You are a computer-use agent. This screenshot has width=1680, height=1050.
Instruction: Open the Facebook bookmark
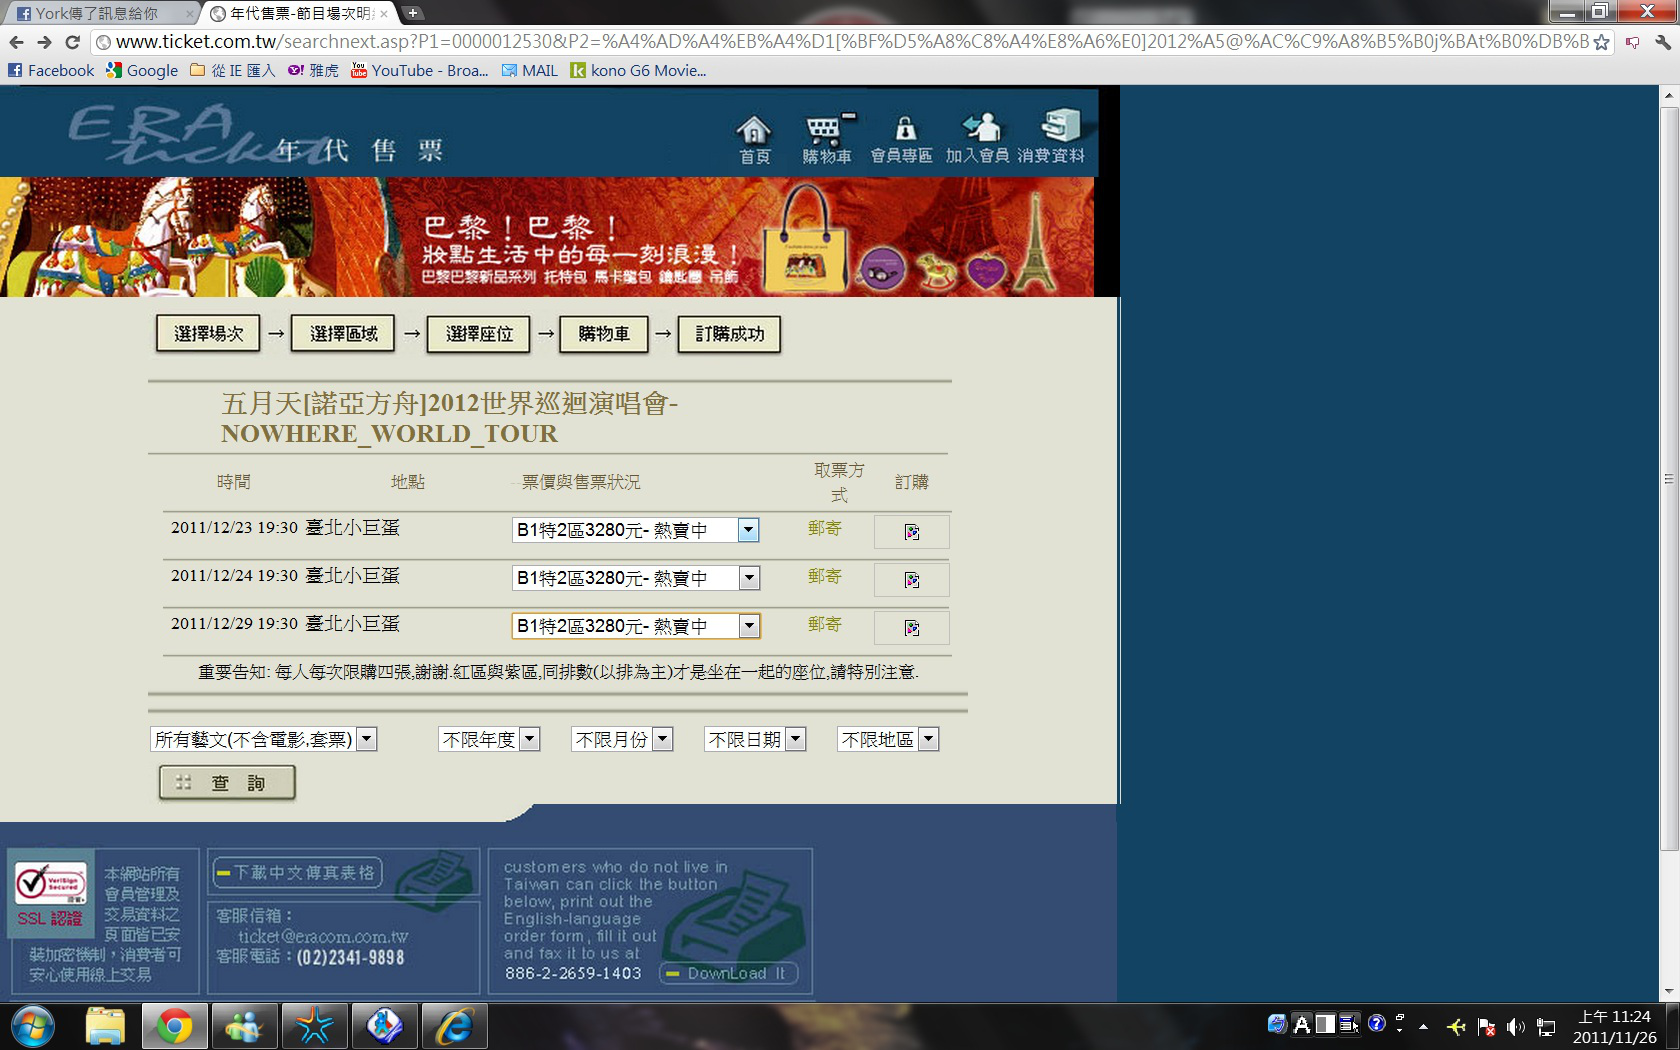pos(51,70)
